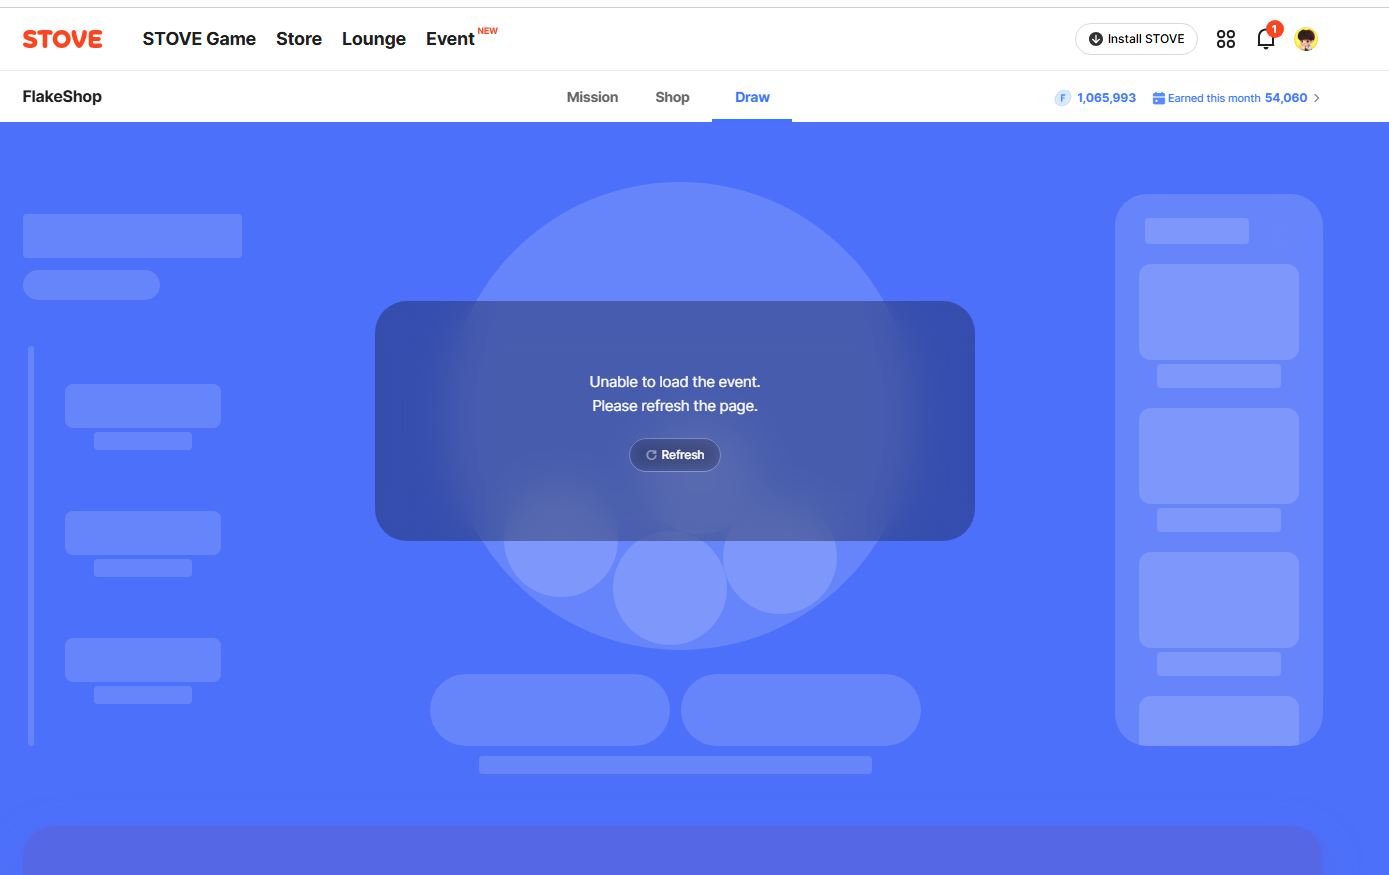Image resolution: width=1389 pixels, height=875 pixels.
Task: Click the calendar icon beside Earned this month
Action: 1158,98
